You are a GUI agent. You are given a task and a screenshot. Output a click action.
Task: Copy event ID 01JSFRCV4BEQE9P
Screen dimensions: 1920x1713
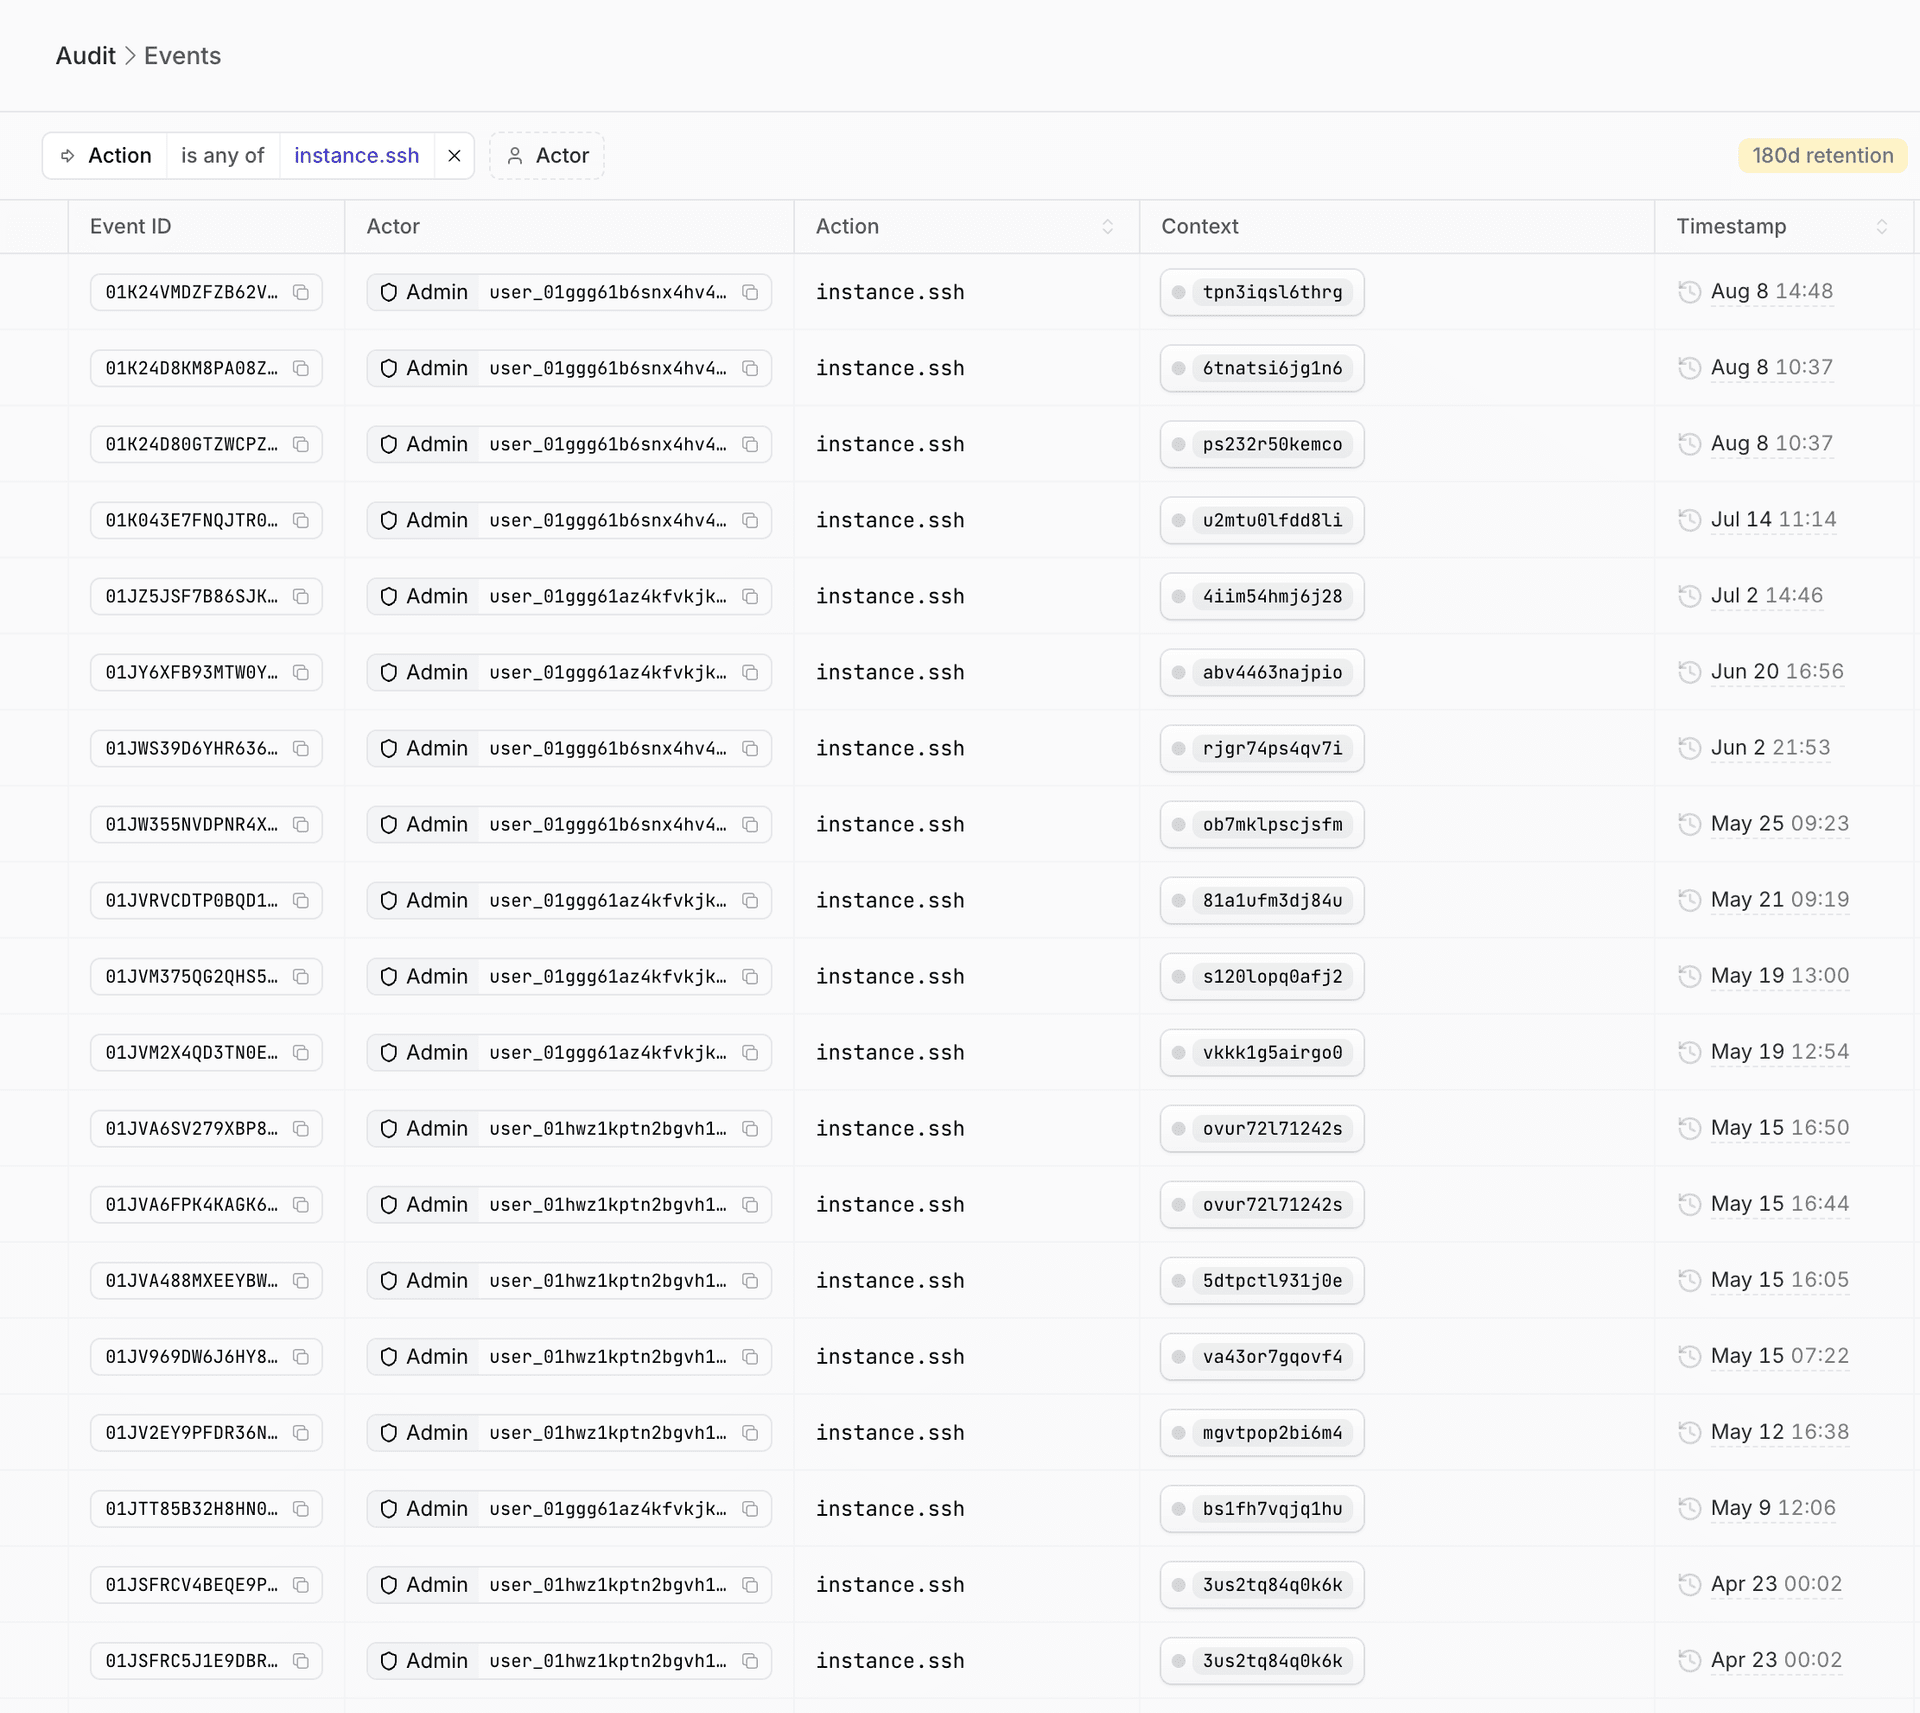click(x=300, y=1584)
